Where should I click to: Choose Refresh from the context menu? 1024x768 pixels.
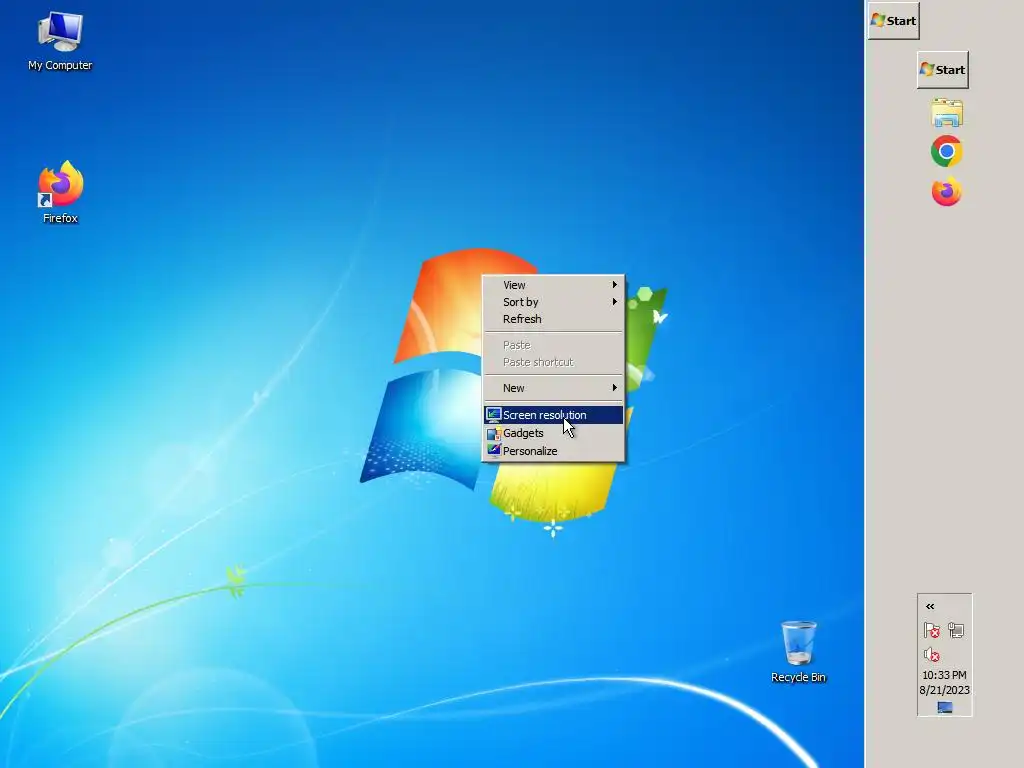tap(553, 319)
